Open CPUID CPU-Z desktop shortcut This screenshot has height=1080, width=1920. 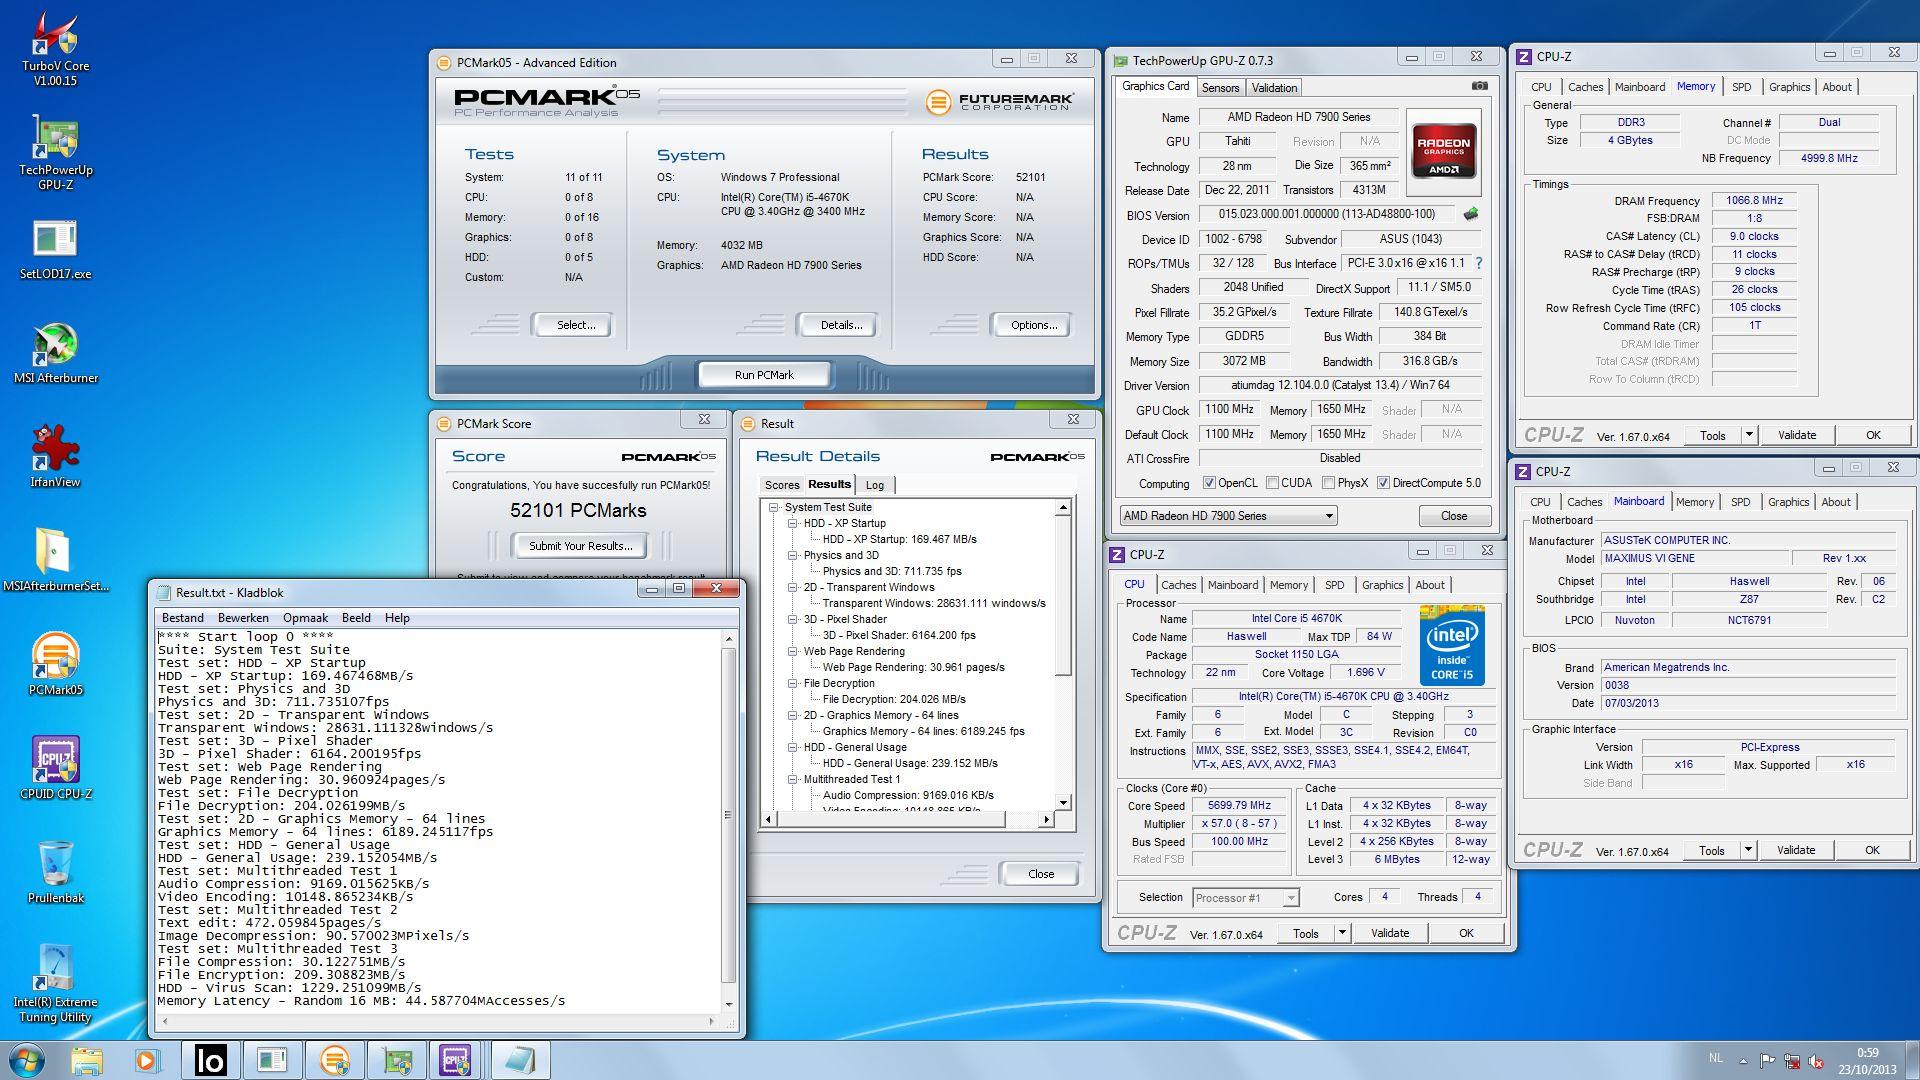(x=56, y=768)
